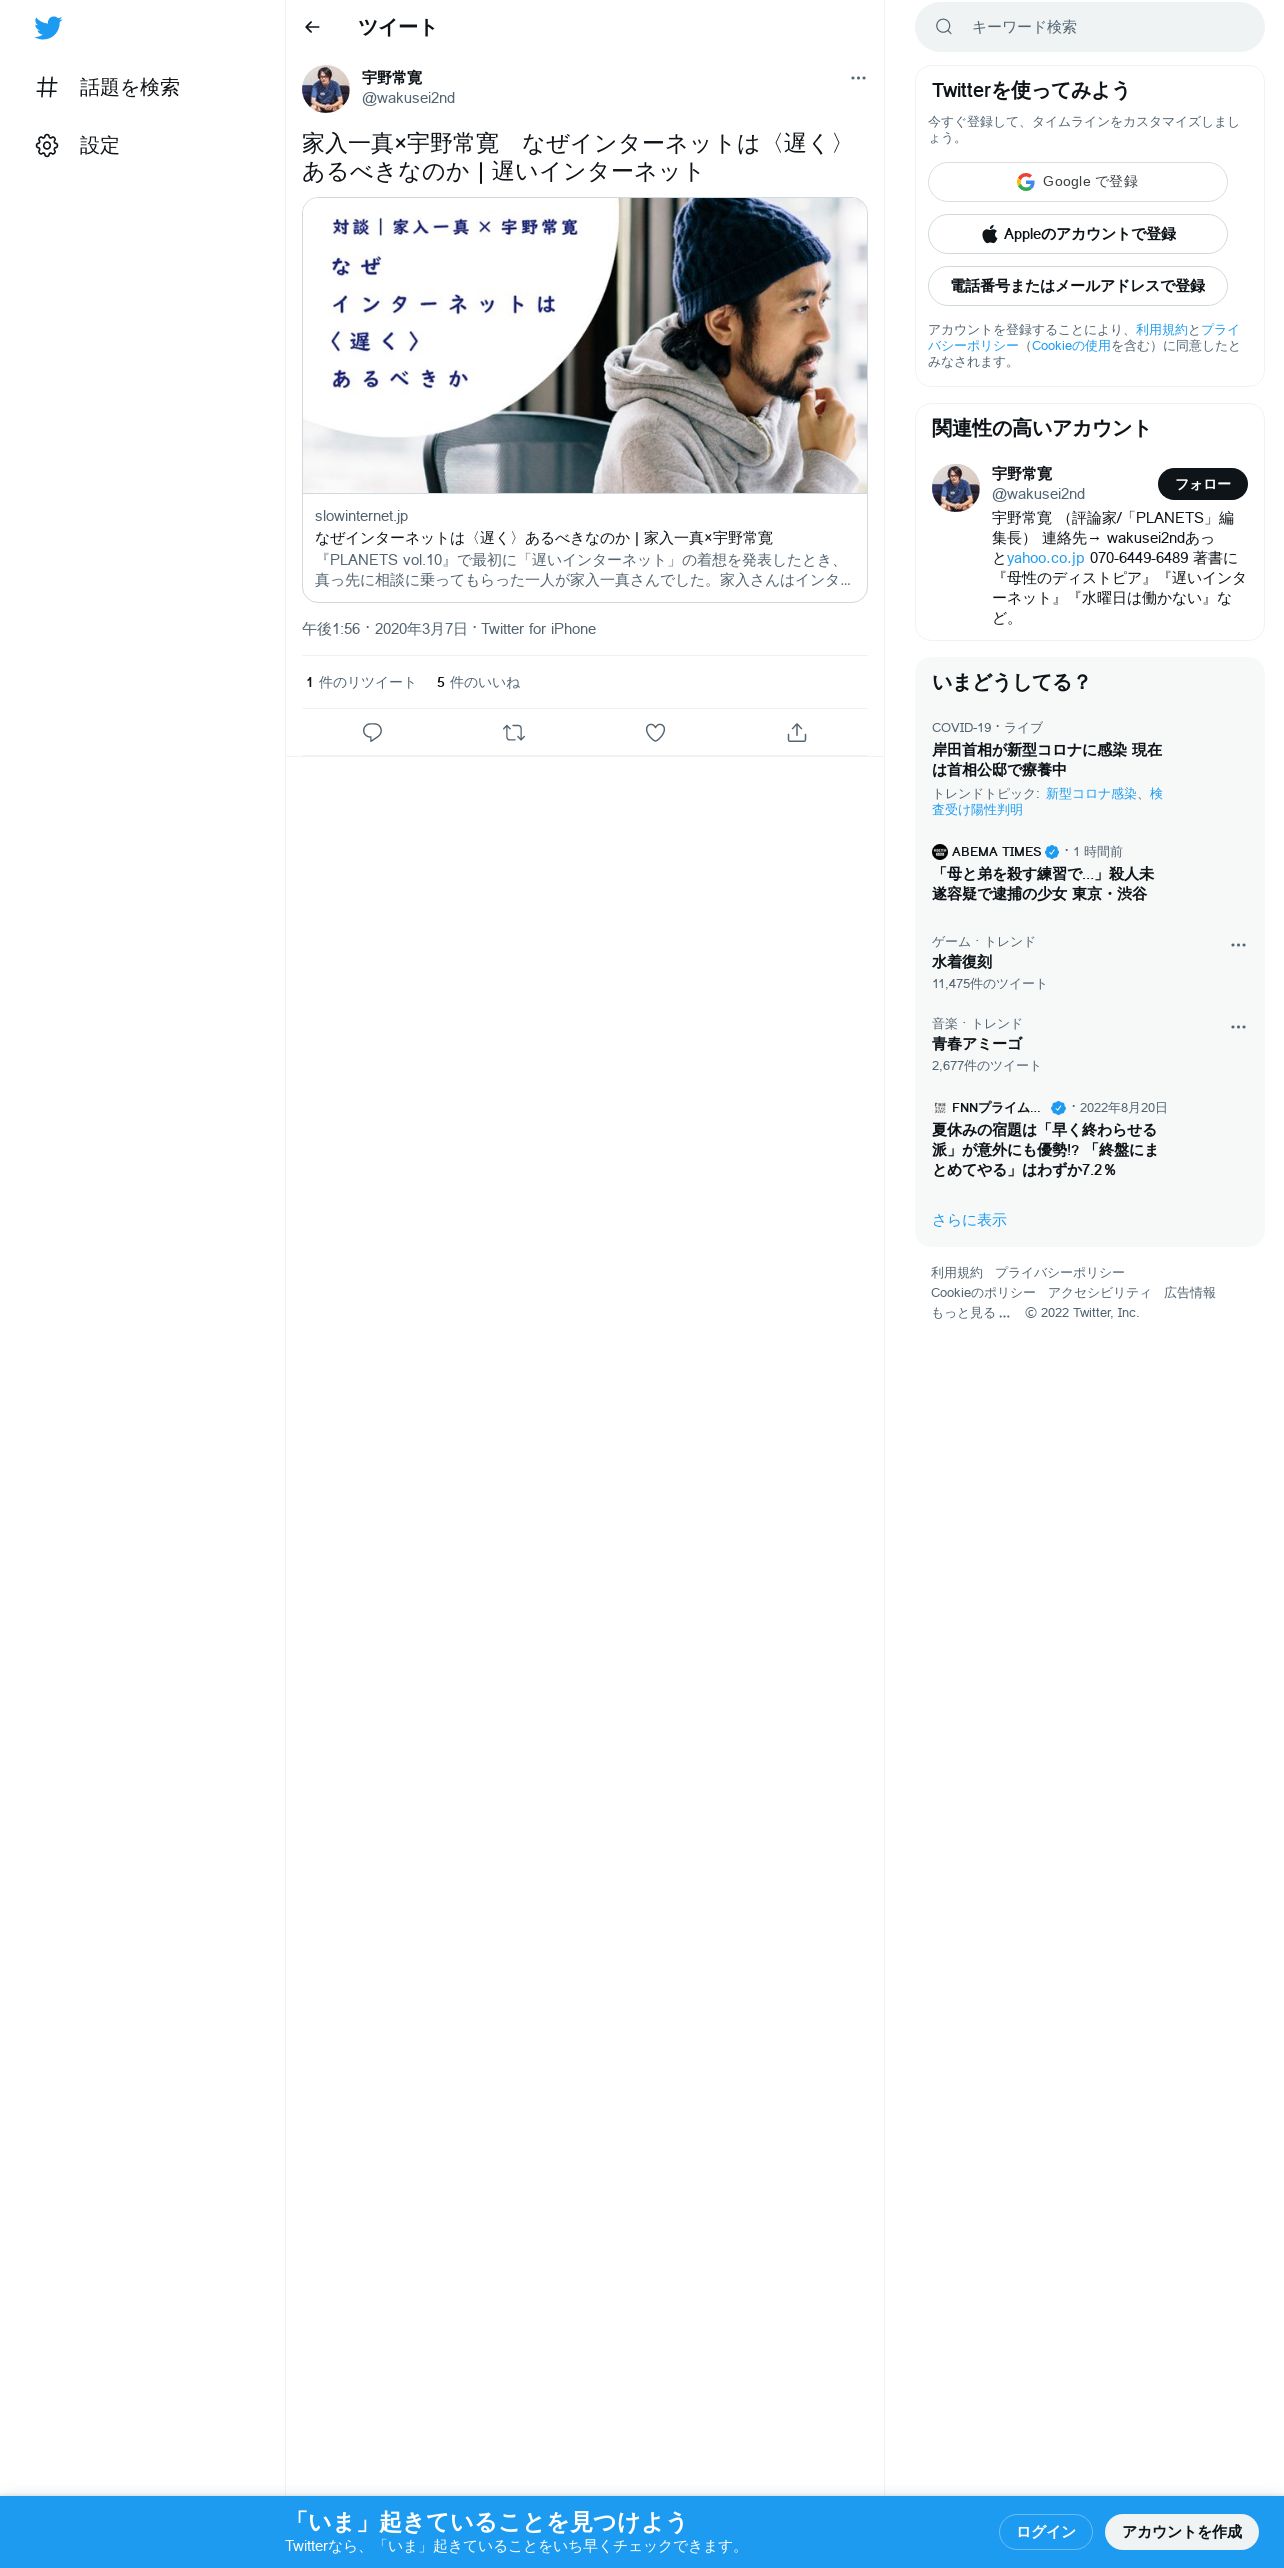Select 設定 in left navigation
Viewport: 1284px width, 2568px height.
77,145
